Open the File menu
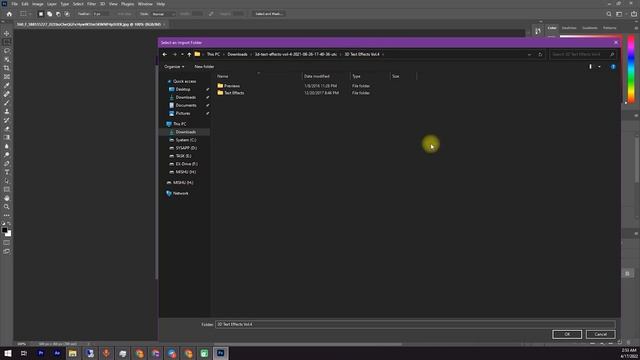The image size is (640, 360). 14,4
